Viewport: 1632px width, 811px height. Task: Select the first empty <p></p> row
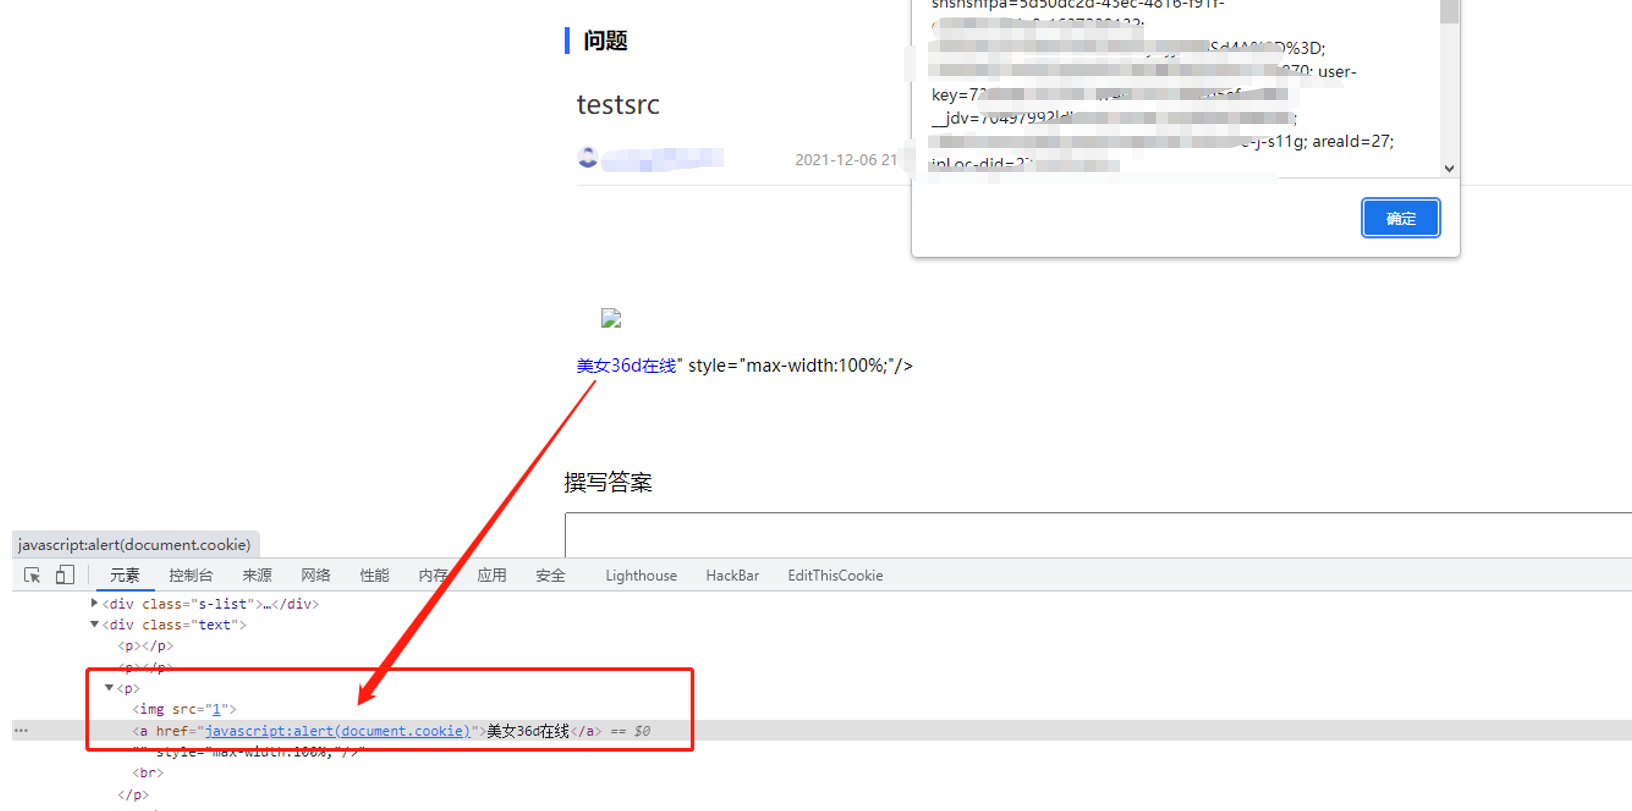(x=145, y=646)
